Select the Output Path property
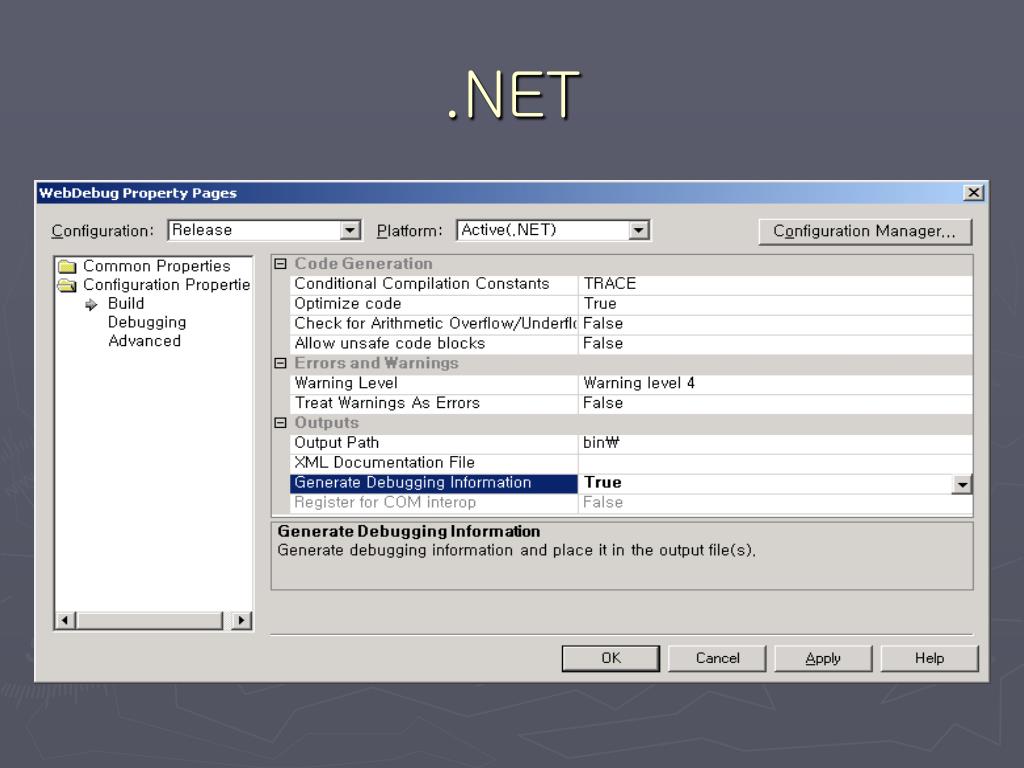Image resolution: width=1024 pixels, height=768 pixels. point(434,443)
